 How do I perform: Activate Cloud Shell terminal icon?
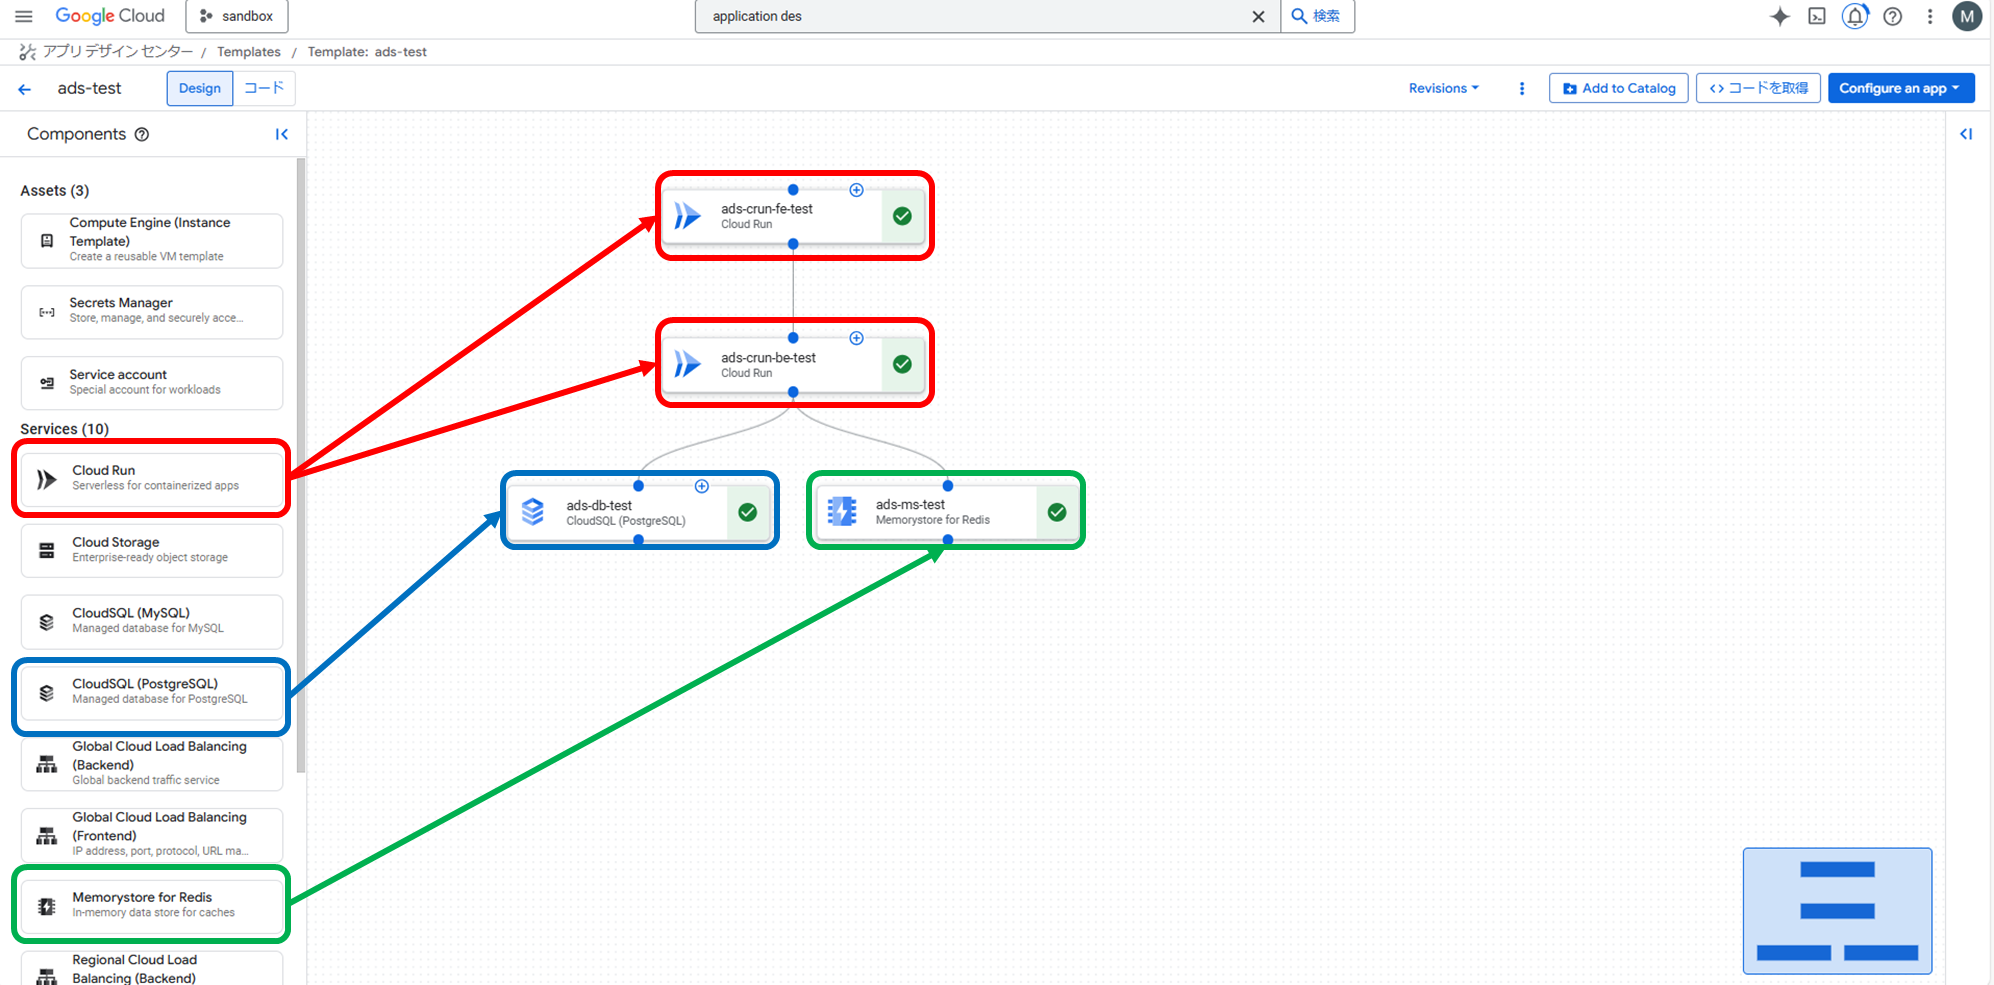click(1817, 16)
